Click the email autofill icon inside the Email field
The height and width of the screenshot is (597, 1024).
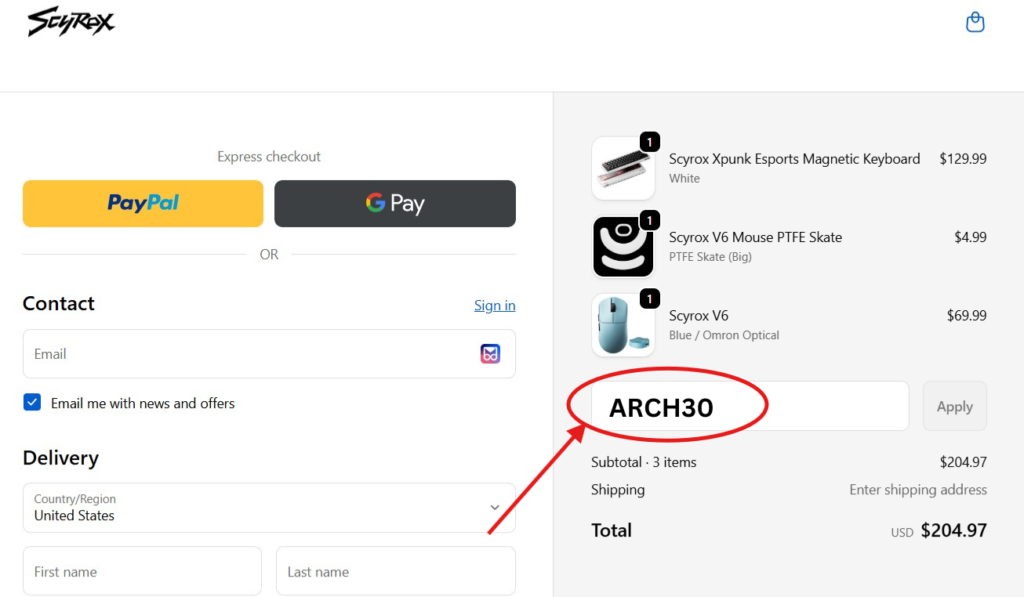[x=490, y=353]
